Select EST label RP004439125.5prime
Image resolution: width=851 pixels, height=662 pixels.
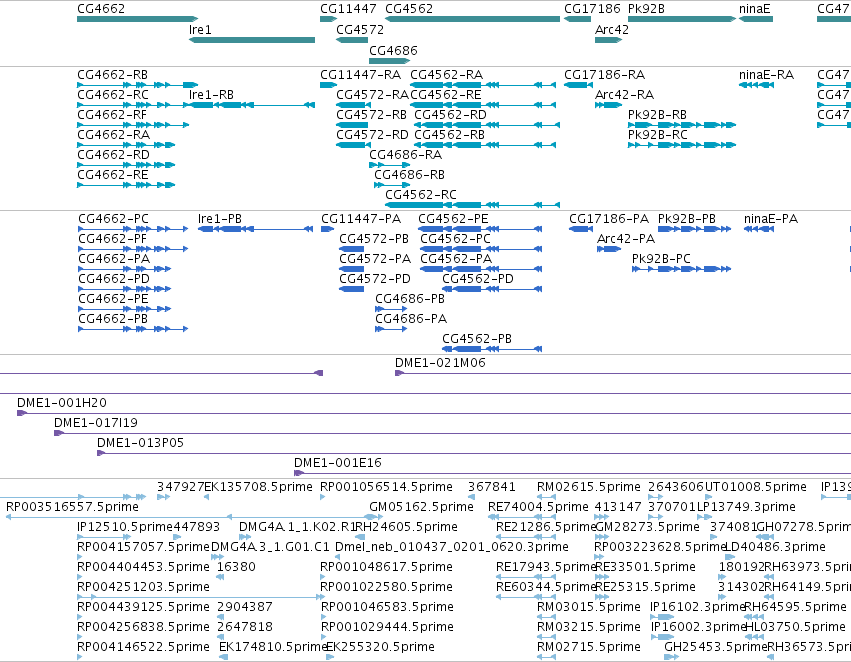[x=143, y=607]
